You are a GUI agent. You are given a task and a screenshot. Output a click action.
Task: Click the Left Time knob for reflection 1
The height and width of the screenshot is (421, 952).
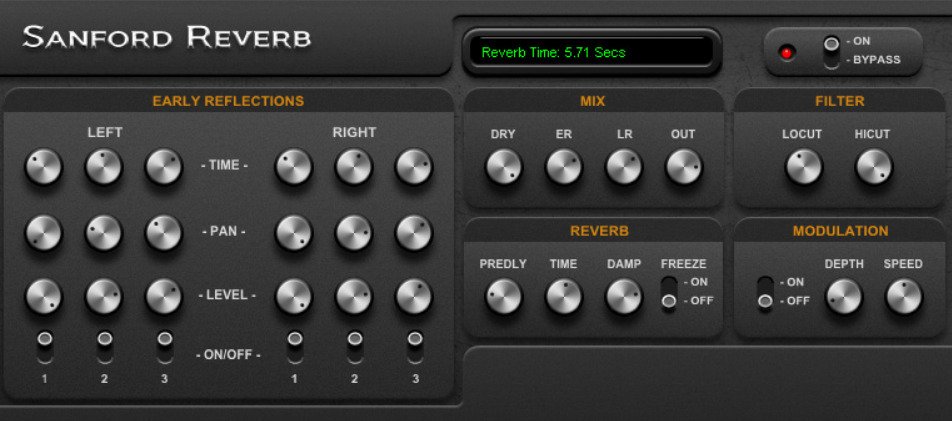tap(43, 166)
